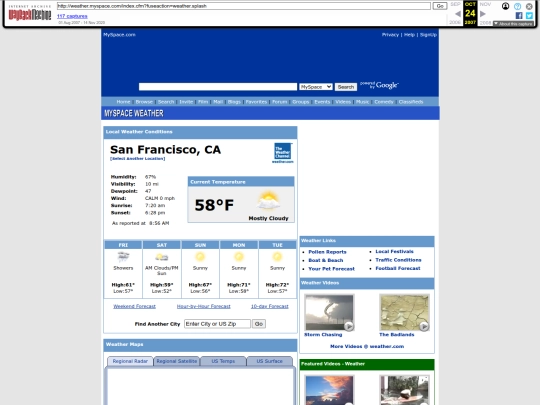Expand the About this capture panel
540x405 pixels.
pyautogui.click(x=513, y=24)
